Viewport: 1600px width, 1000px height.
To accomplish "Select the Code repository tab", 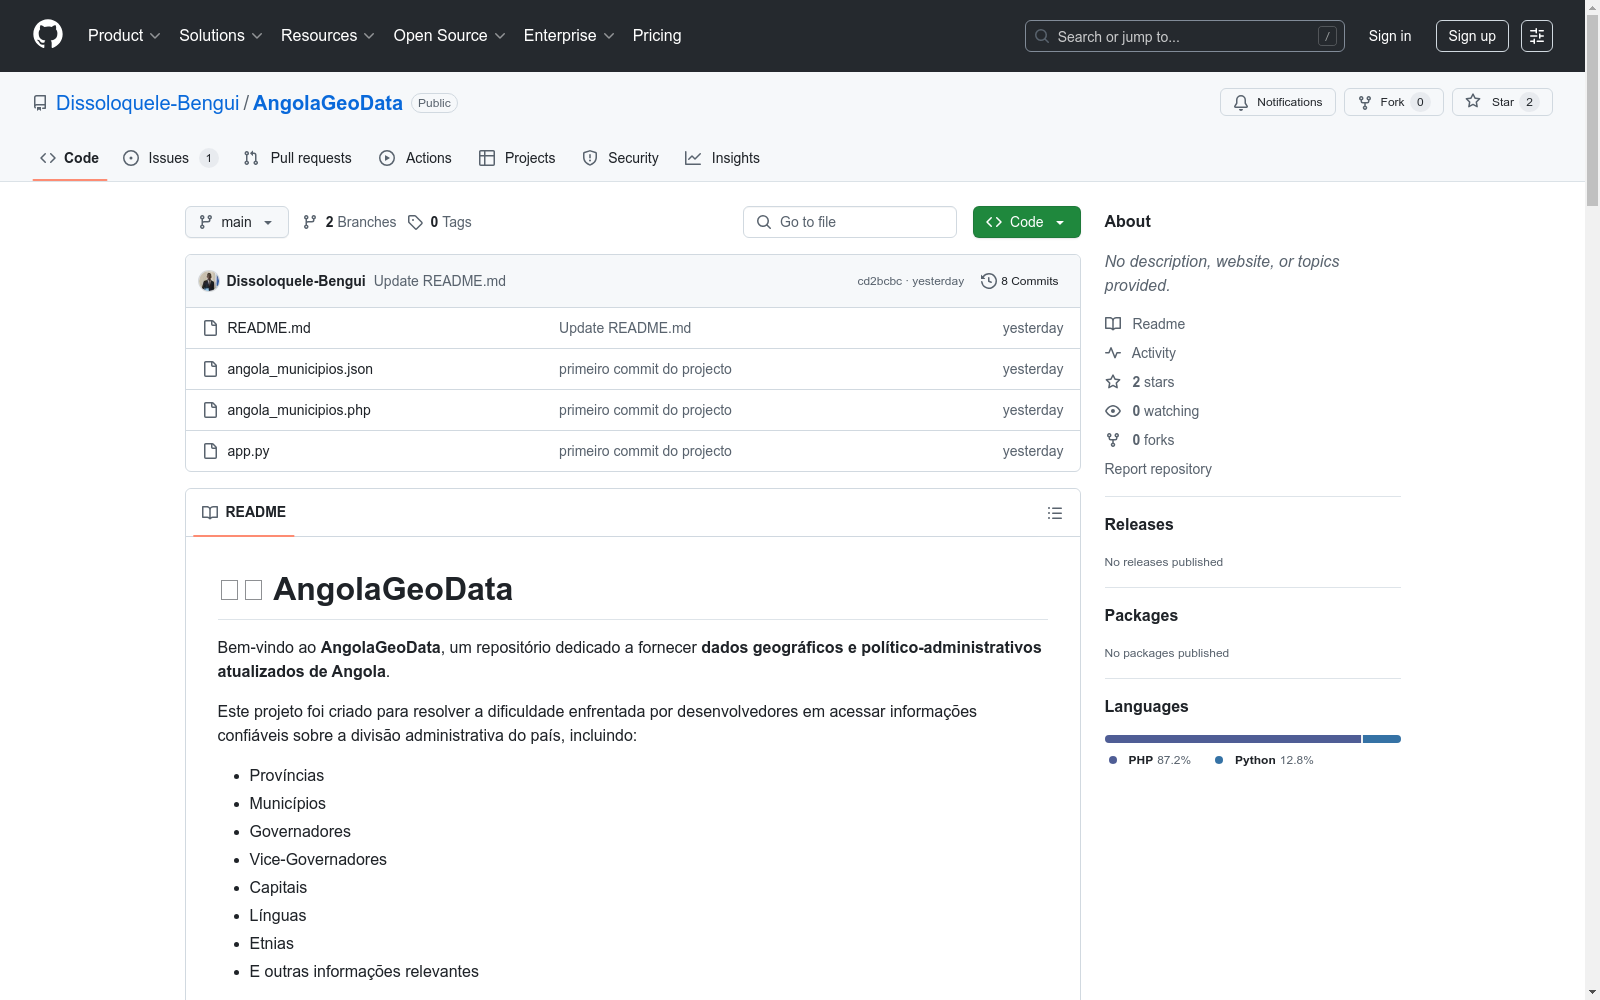I will pyautogui.click(x=70, y=158).
